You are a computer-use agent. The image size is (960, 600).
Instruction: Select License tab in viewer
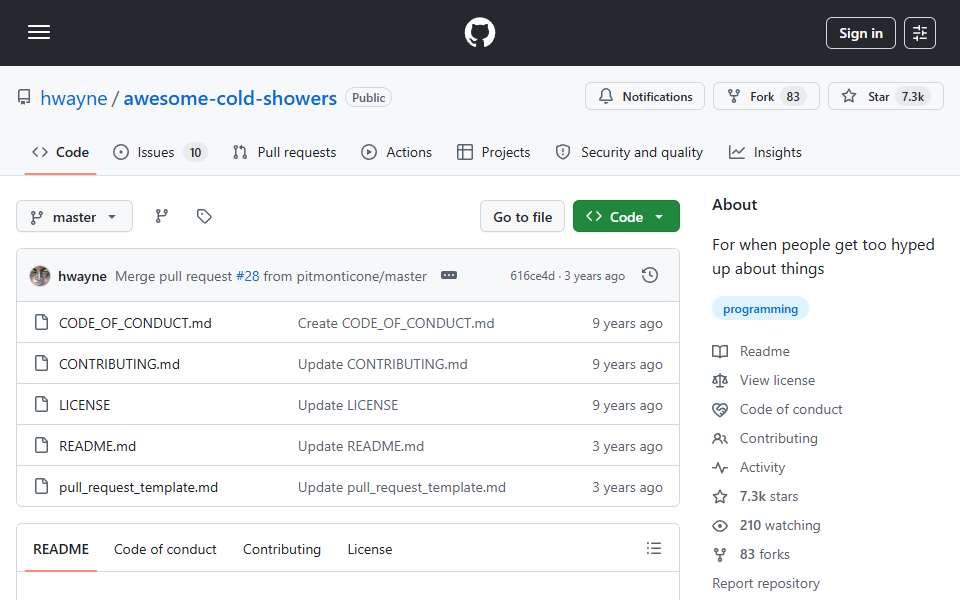370,549
